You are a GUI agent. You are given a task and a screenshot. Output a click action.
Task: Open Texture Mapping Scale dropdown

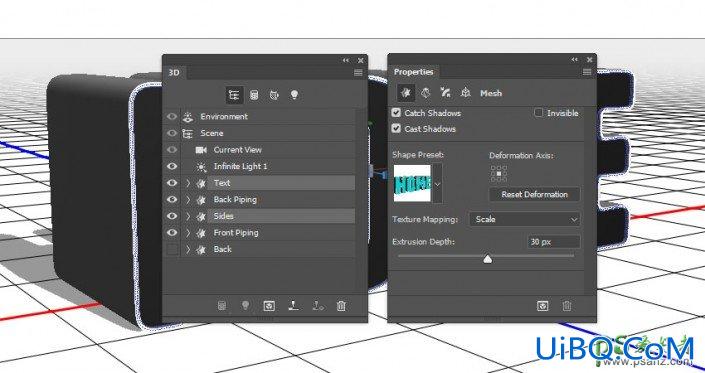pyautogui.click(x=524, y=219)
